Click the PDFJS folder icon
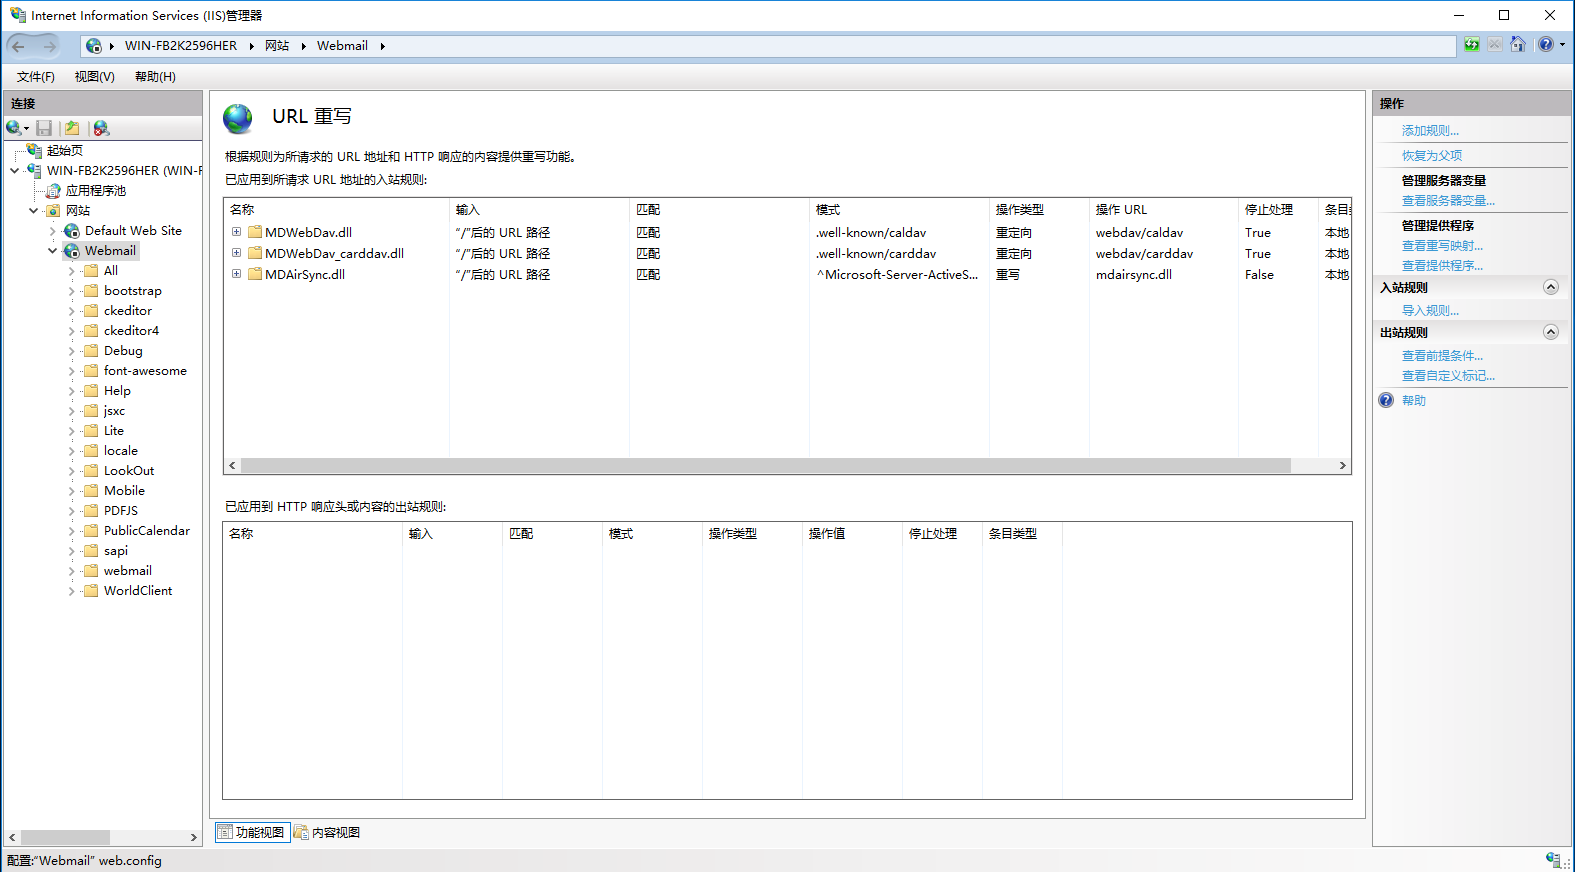1575x872 pixels. pyautogui.click(x=91, y=511)
